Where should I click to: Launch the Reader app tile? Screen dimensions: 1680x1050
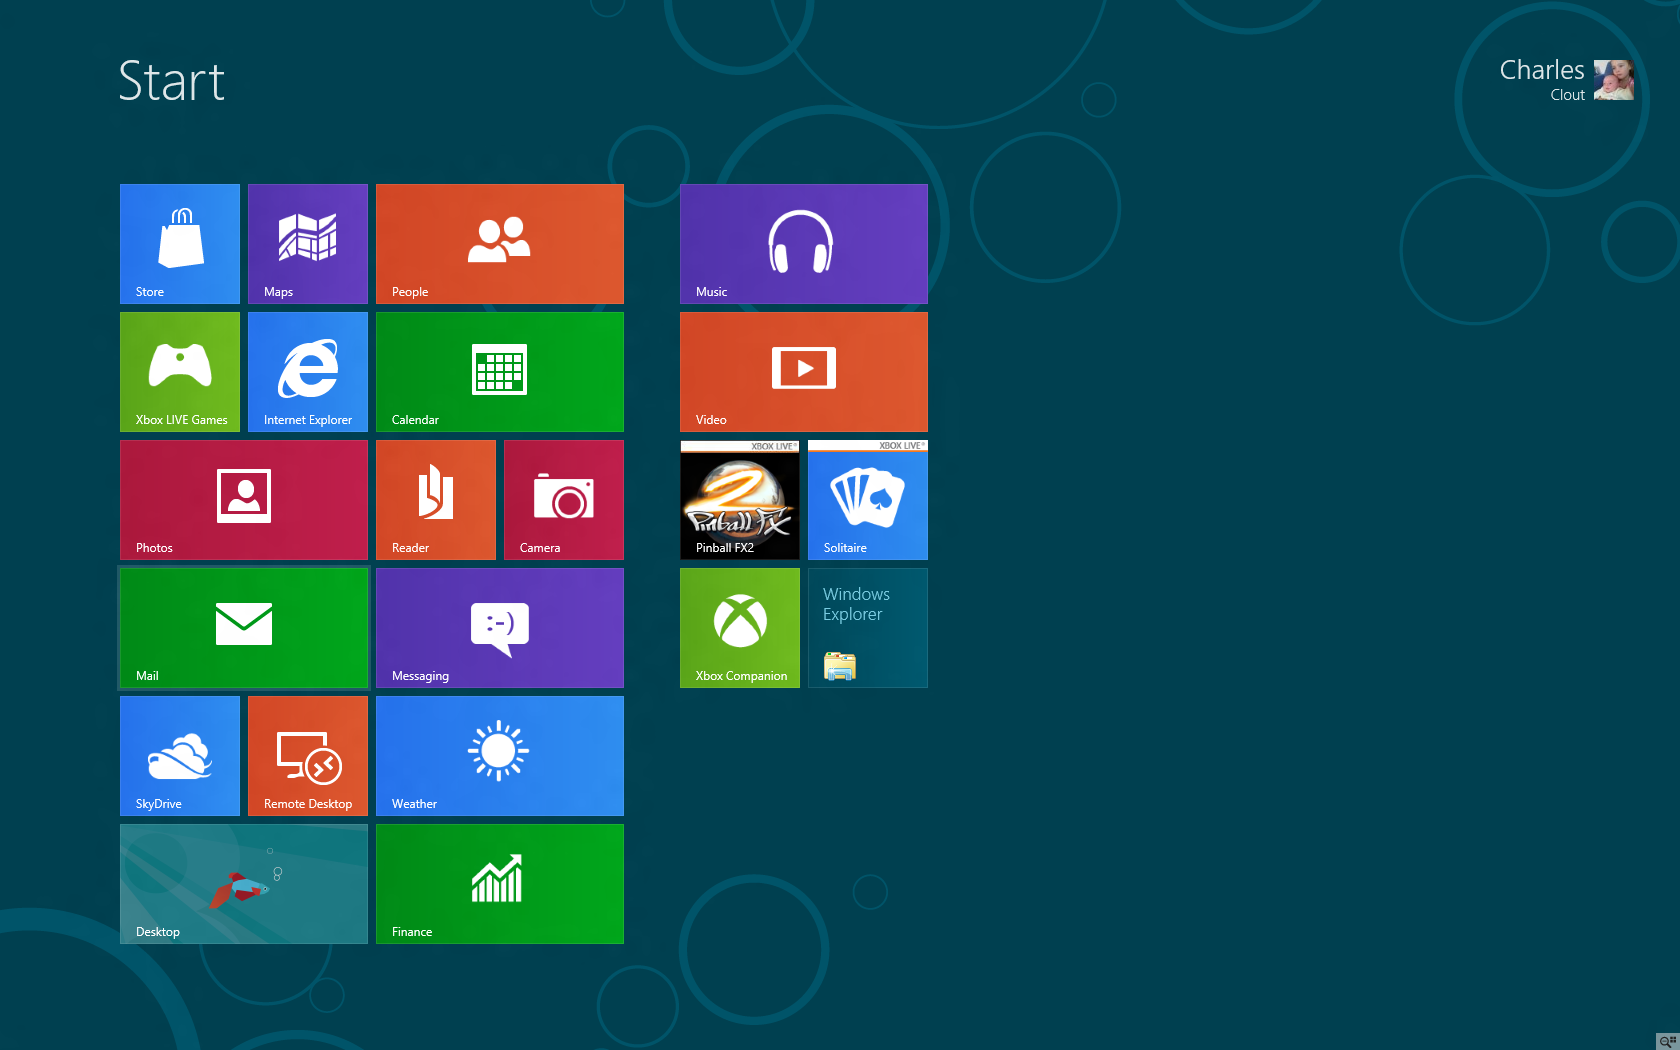436,500
